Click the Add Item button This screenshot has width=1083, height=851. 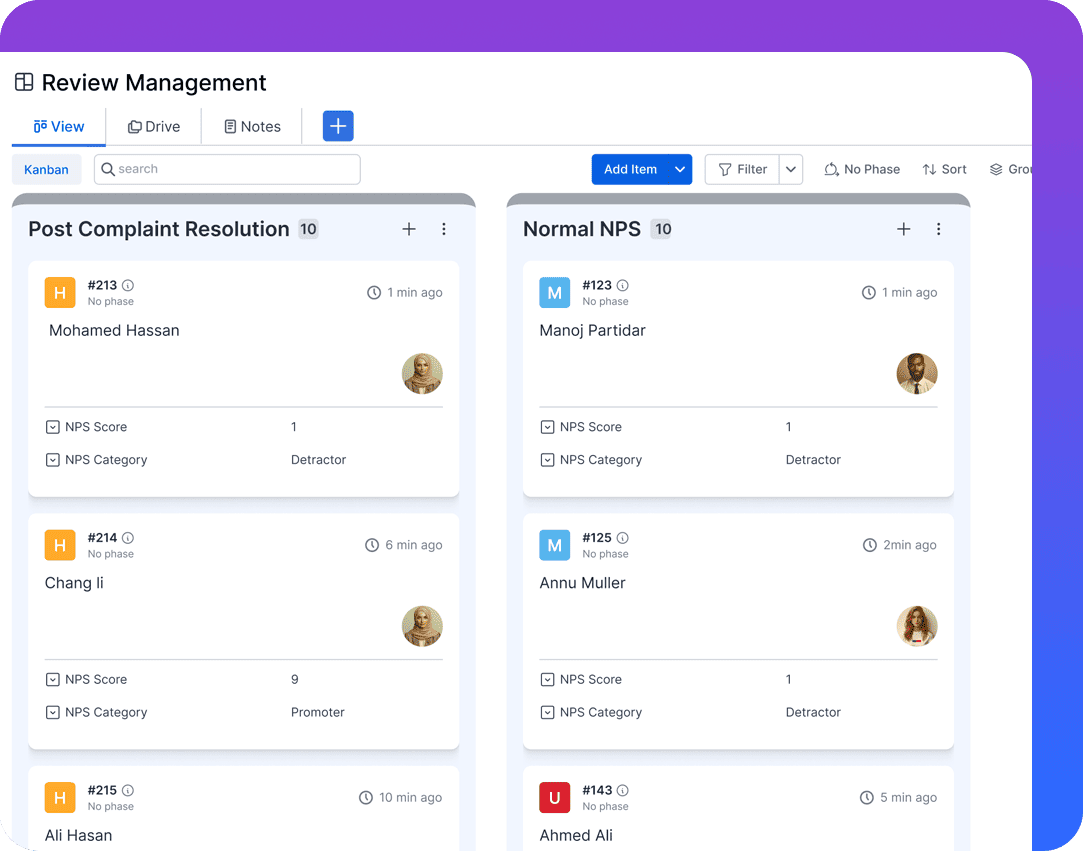pos(630,169)
